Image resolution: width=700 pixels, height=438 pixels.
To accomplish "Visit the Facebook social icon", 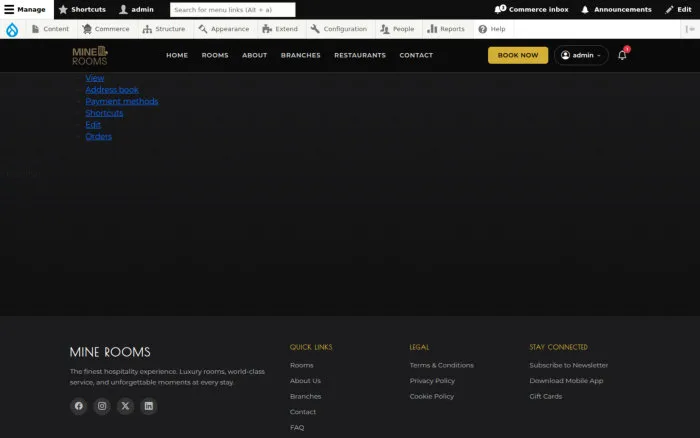I will pyautogui.click(x=79, y=406).
